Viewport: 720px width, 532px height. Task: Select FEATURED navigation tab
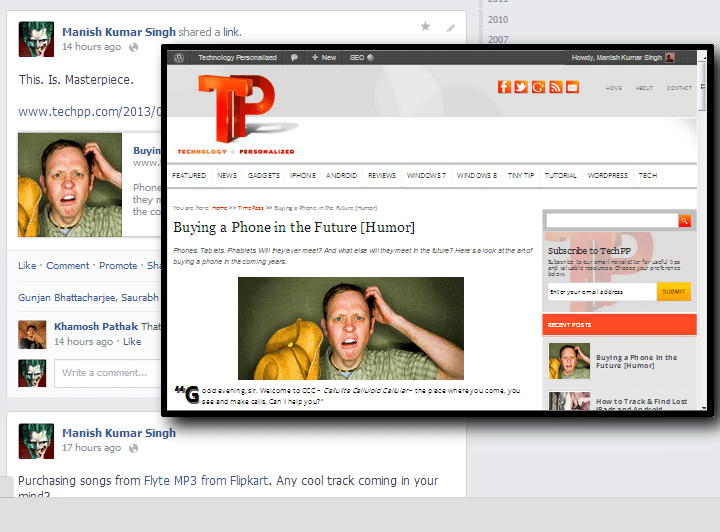pyautogui.click(x=189, y=175)
